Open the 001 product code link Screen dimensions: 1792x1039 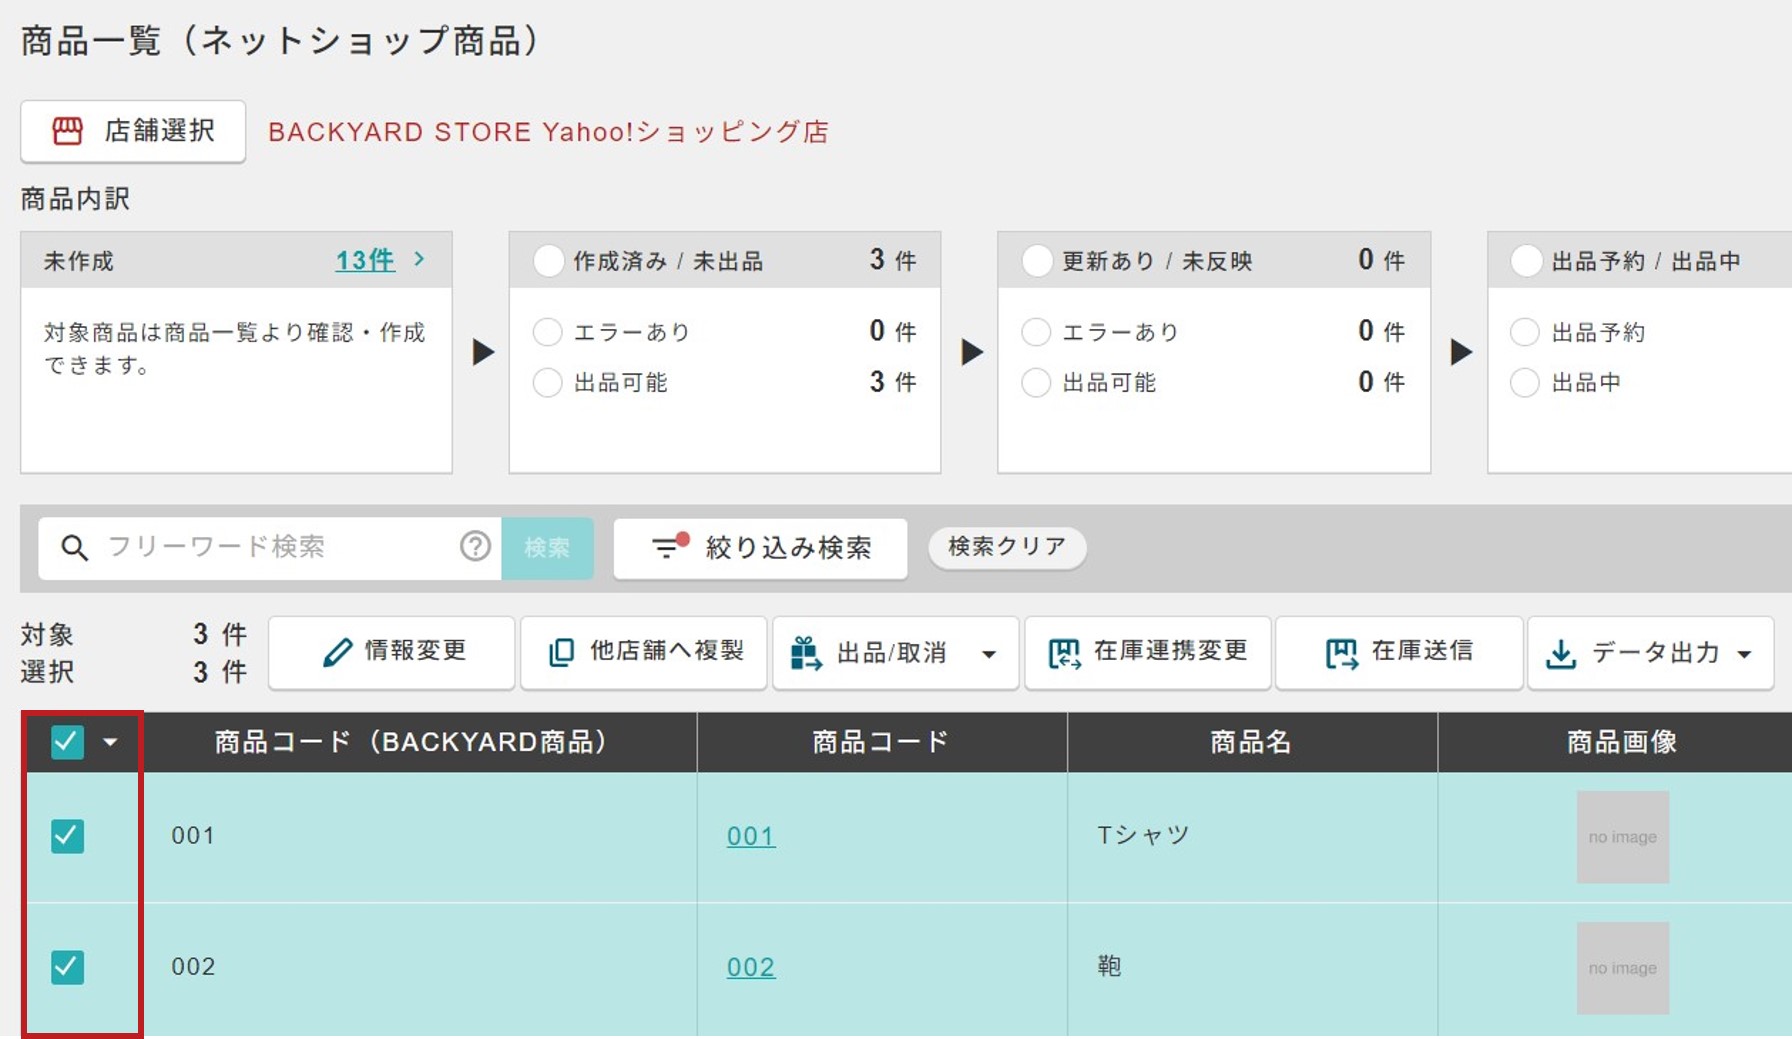tap(751, 836)
